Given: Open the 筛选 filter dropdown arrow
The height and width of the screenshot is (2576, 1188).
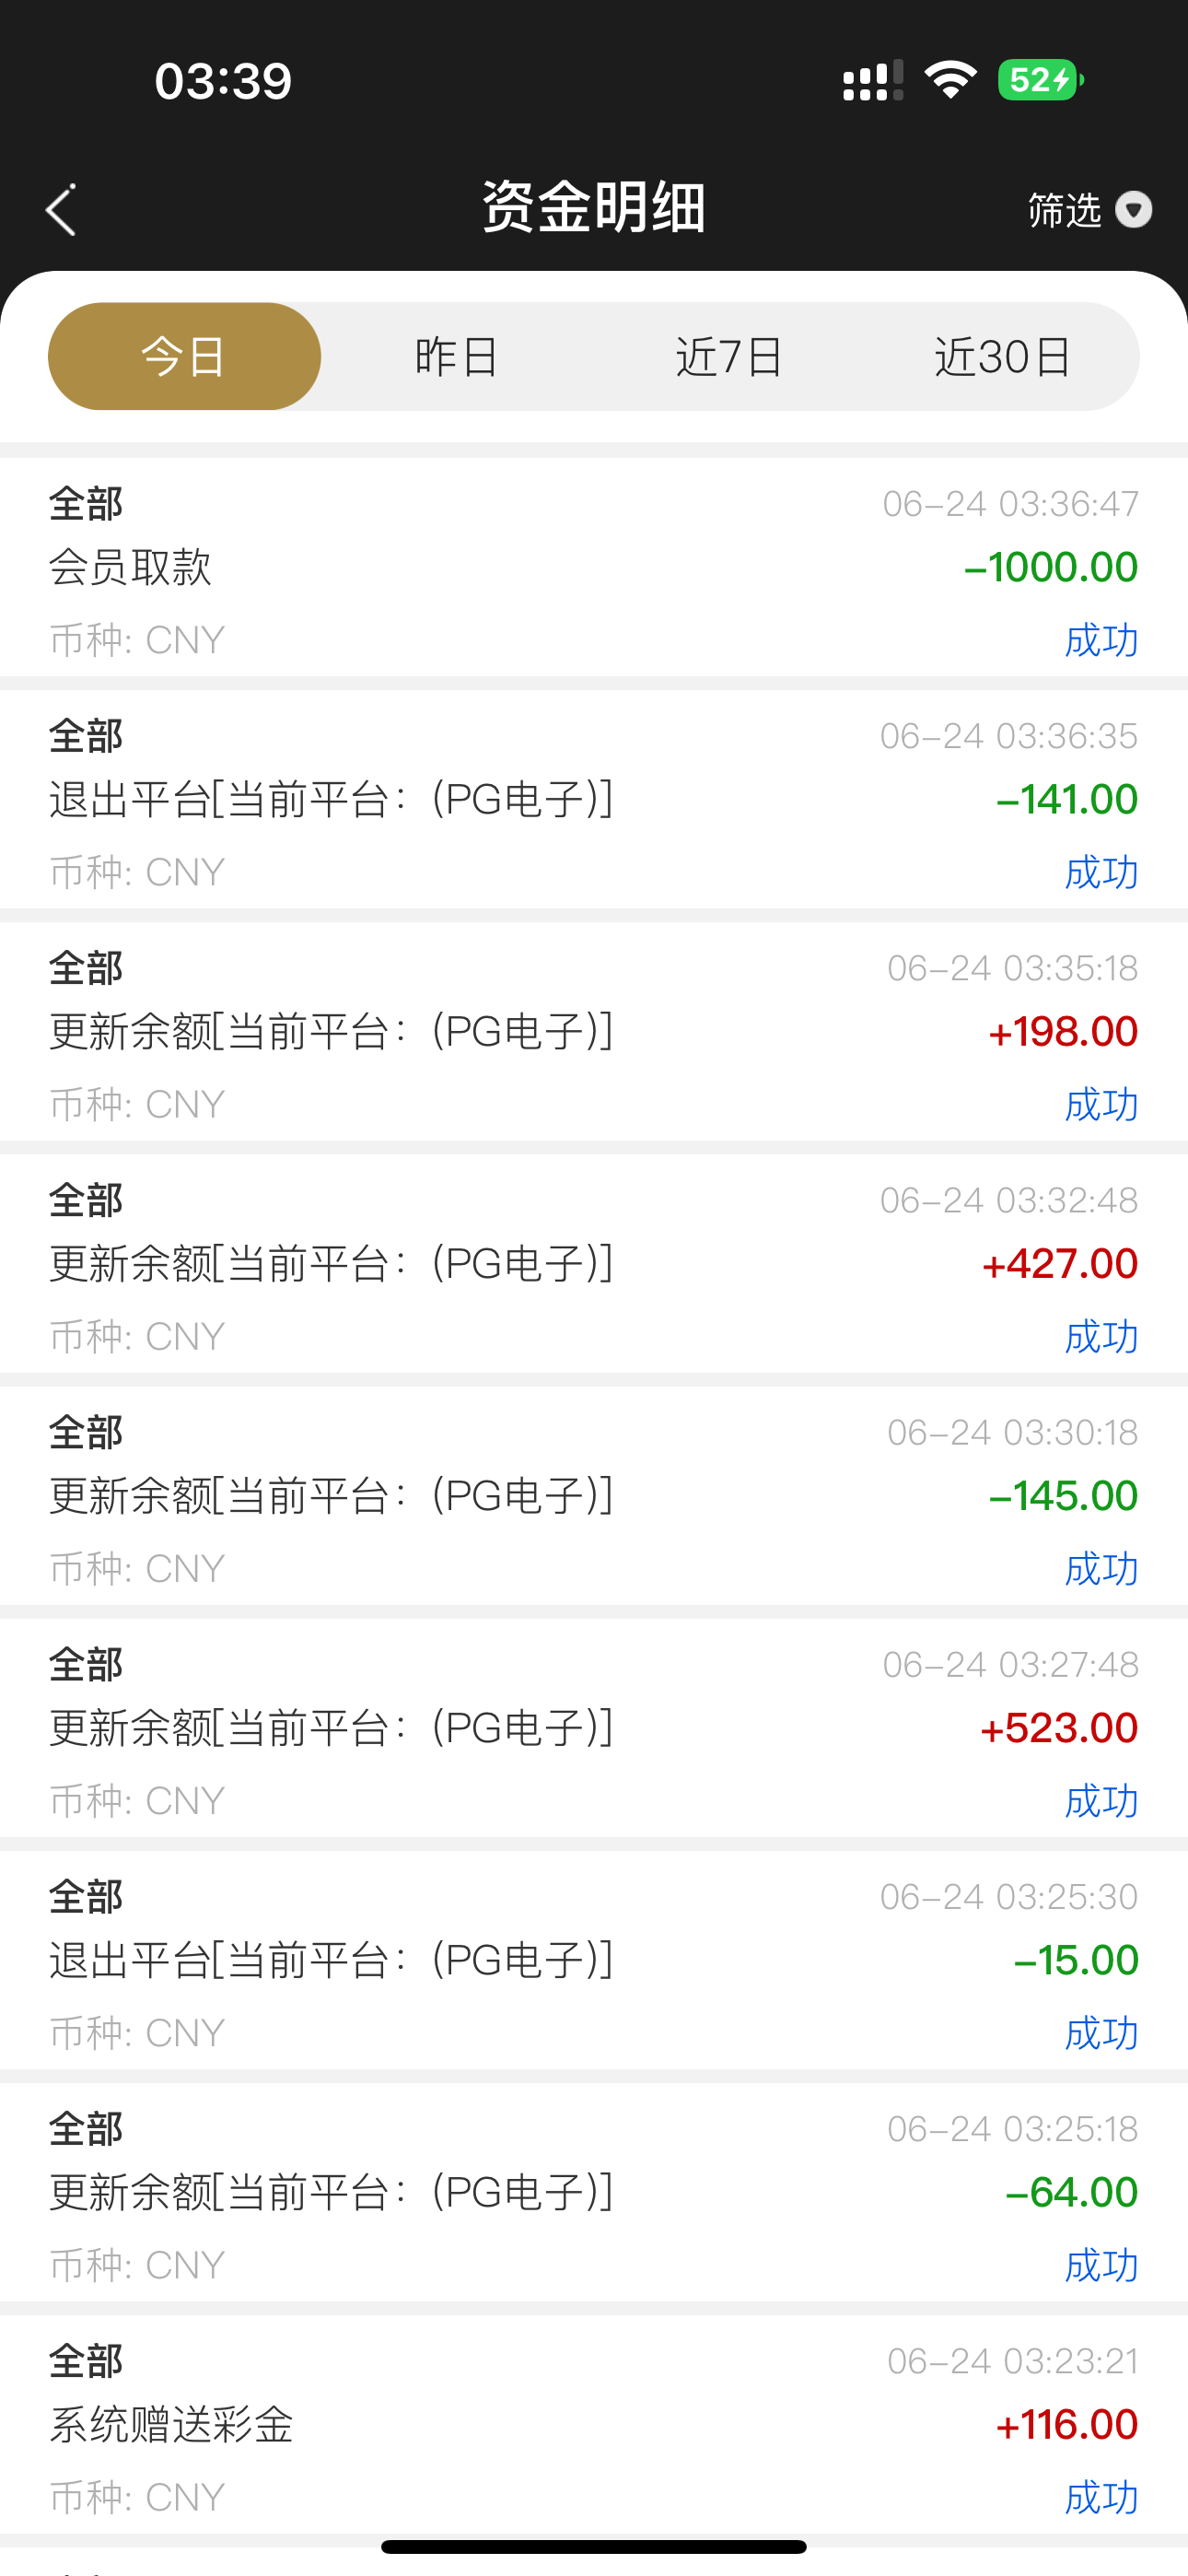Looking at the screenshot, I should click(x=1133, y=210).
